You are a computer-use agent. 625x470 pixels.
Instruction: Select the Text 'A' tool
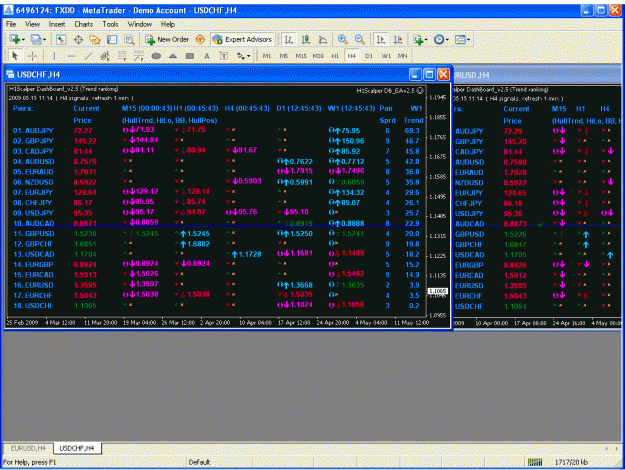point(206,56)
